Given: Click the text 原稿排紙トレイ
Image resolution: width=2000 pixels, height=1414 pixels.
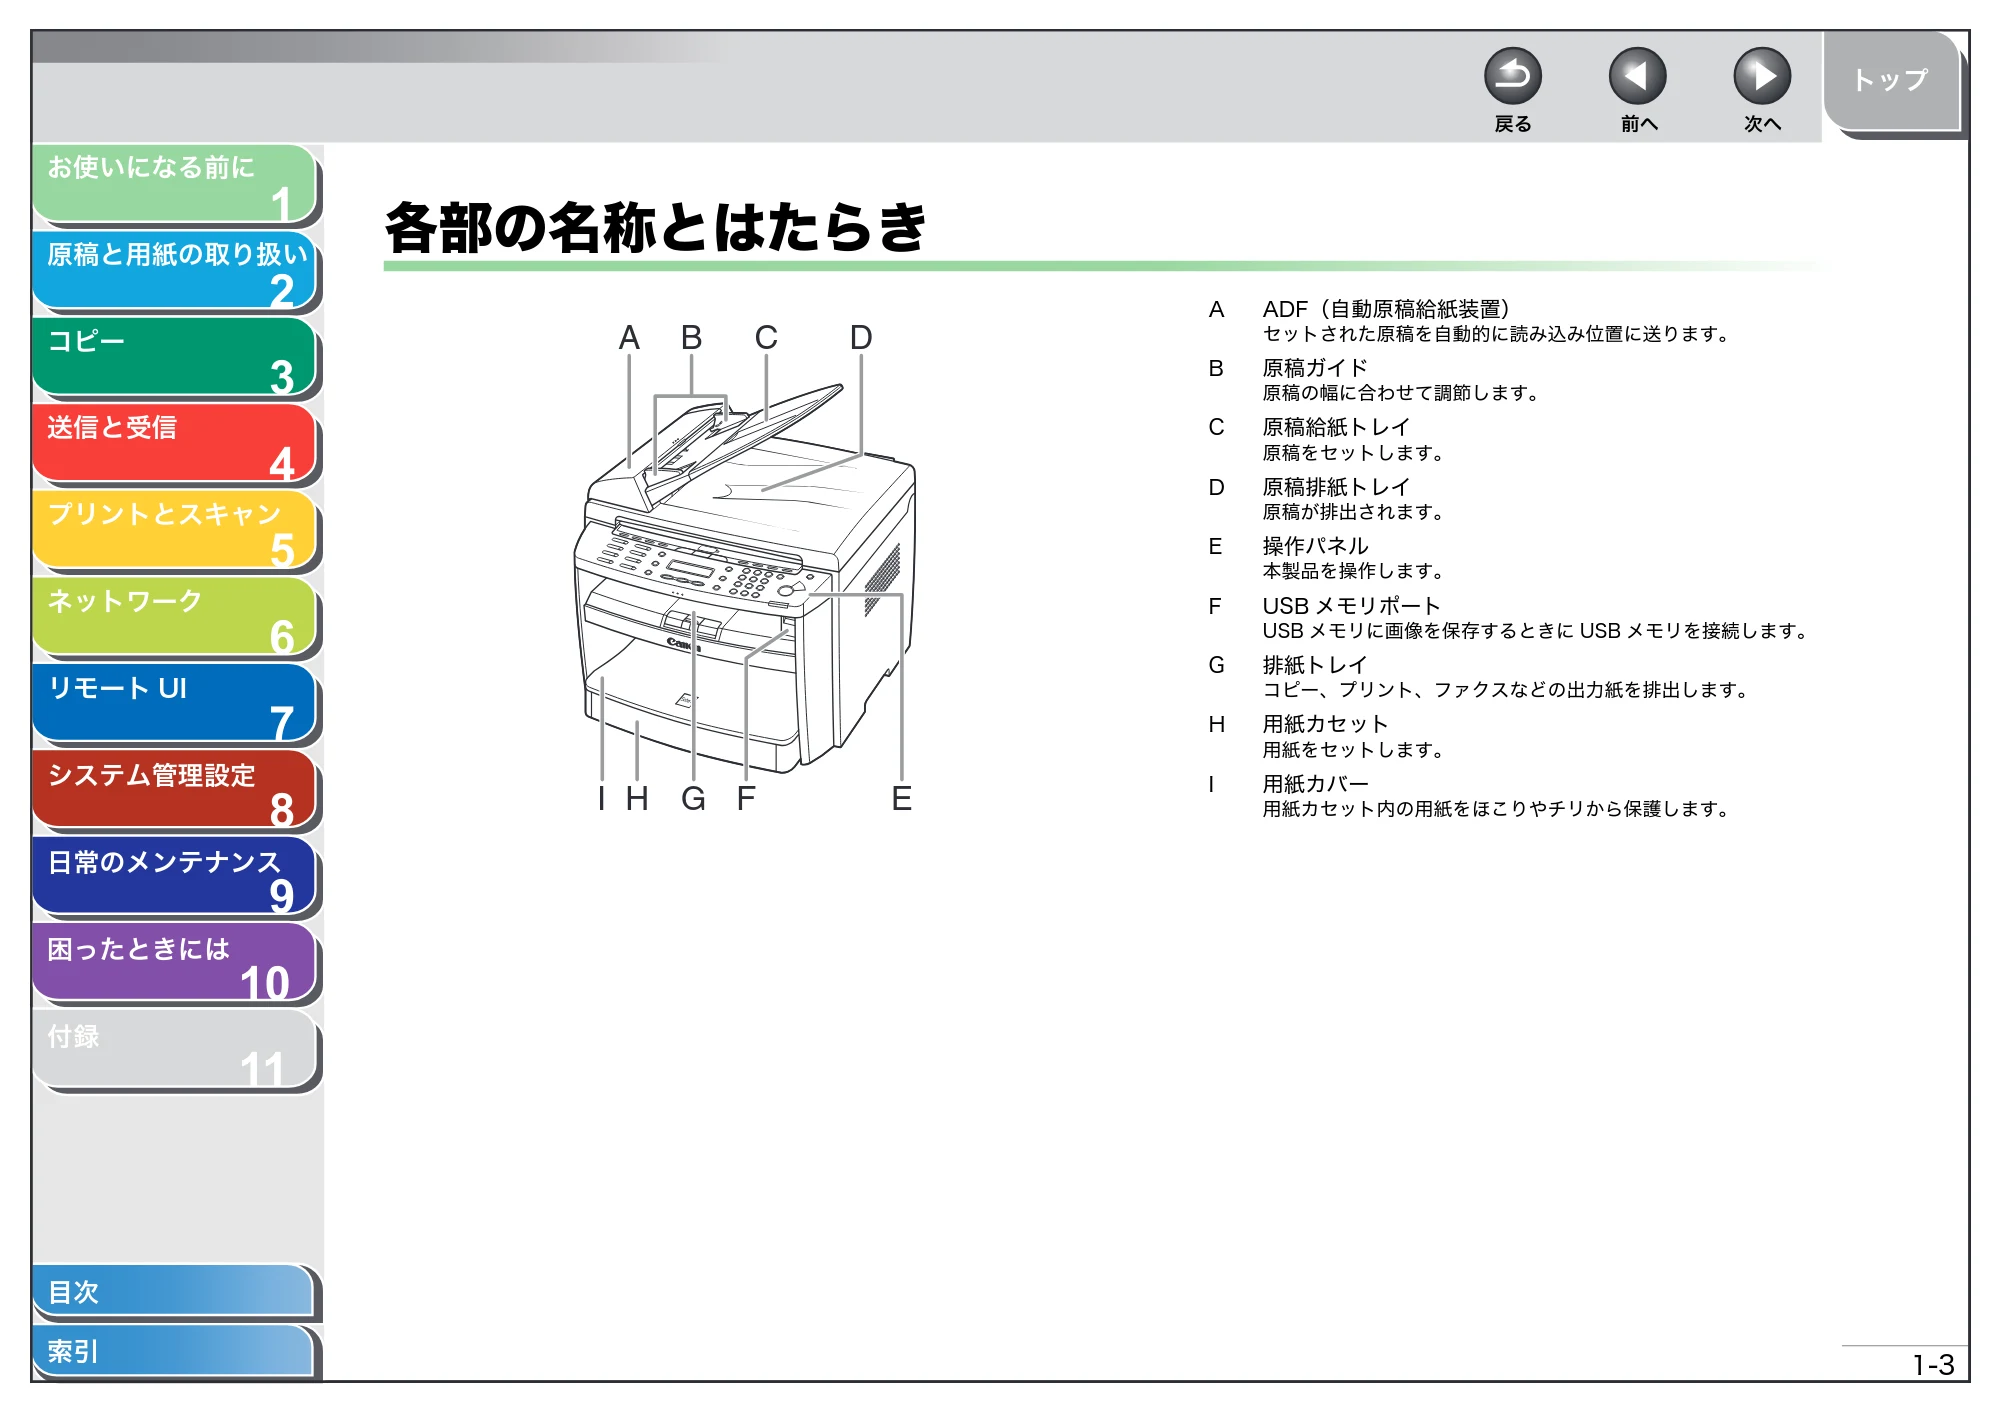Looking at the screenshot, I should 1335,487.
